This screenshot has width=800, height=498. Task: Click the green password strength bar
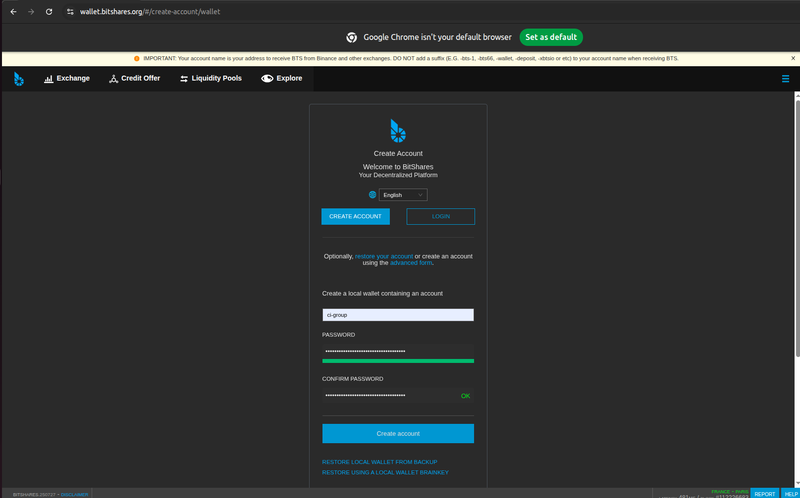tap(398, 361)
